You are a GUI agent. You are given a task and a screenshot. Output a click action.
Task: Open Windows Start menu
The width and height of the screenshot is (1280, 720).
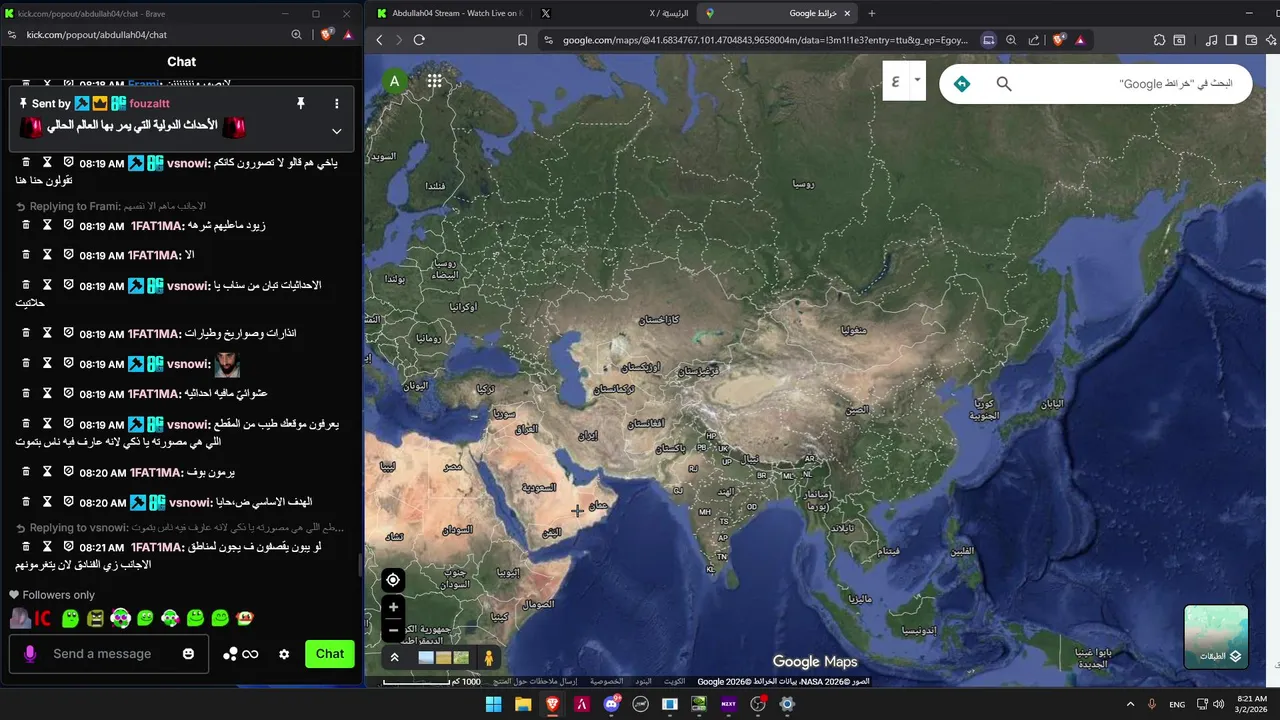(x=493, y=704)
